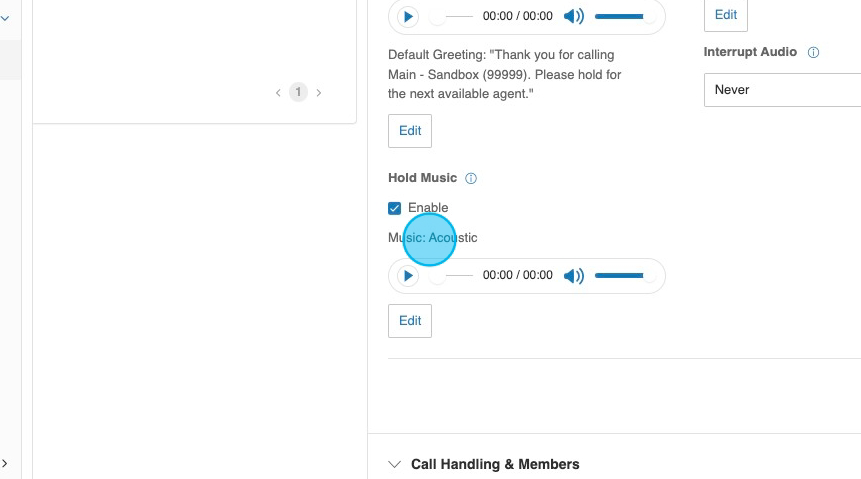
Task: Click the Hold Music info icon
Action: 471,179
